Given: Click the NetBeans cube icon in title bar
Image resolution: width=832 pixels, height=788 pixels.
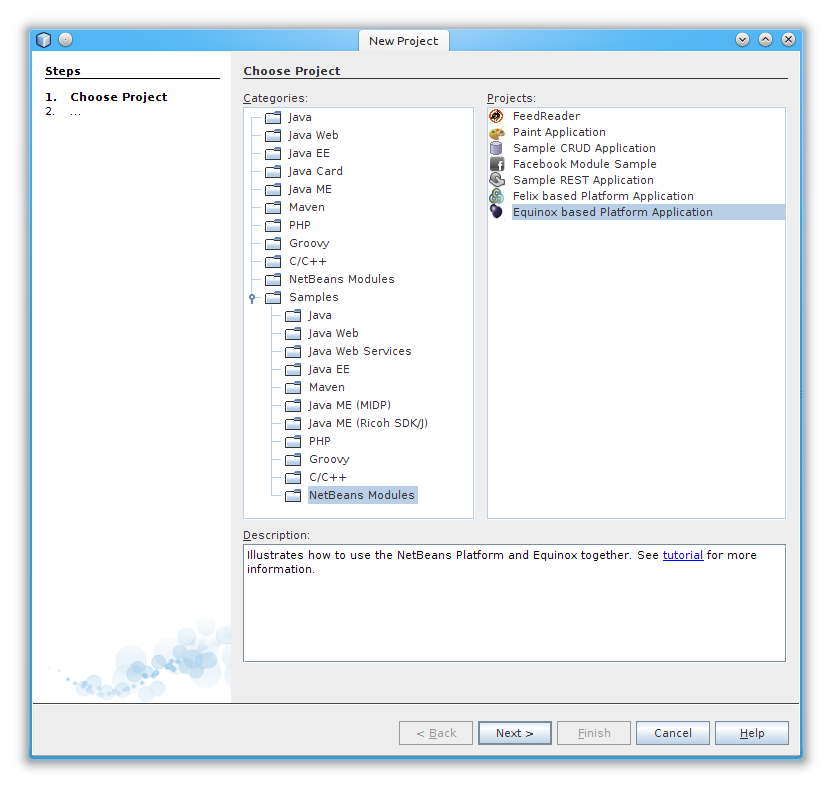Looking at the screenshot, I should (44, 40).
